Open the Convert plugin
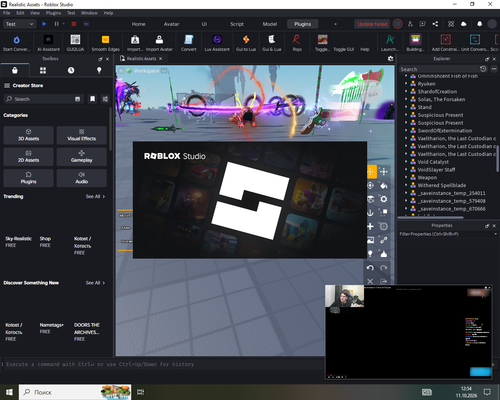Viewport: 500px width, 400px height. [189, 43]
